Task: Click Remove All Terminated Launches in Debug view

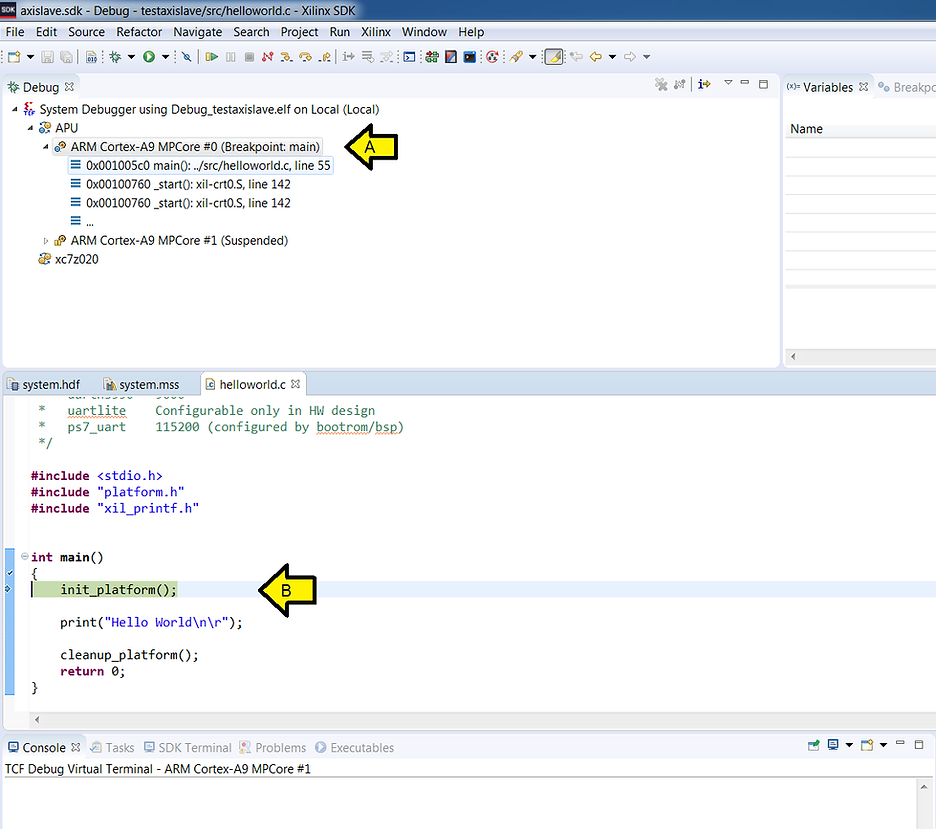Action: click(662, 85)
